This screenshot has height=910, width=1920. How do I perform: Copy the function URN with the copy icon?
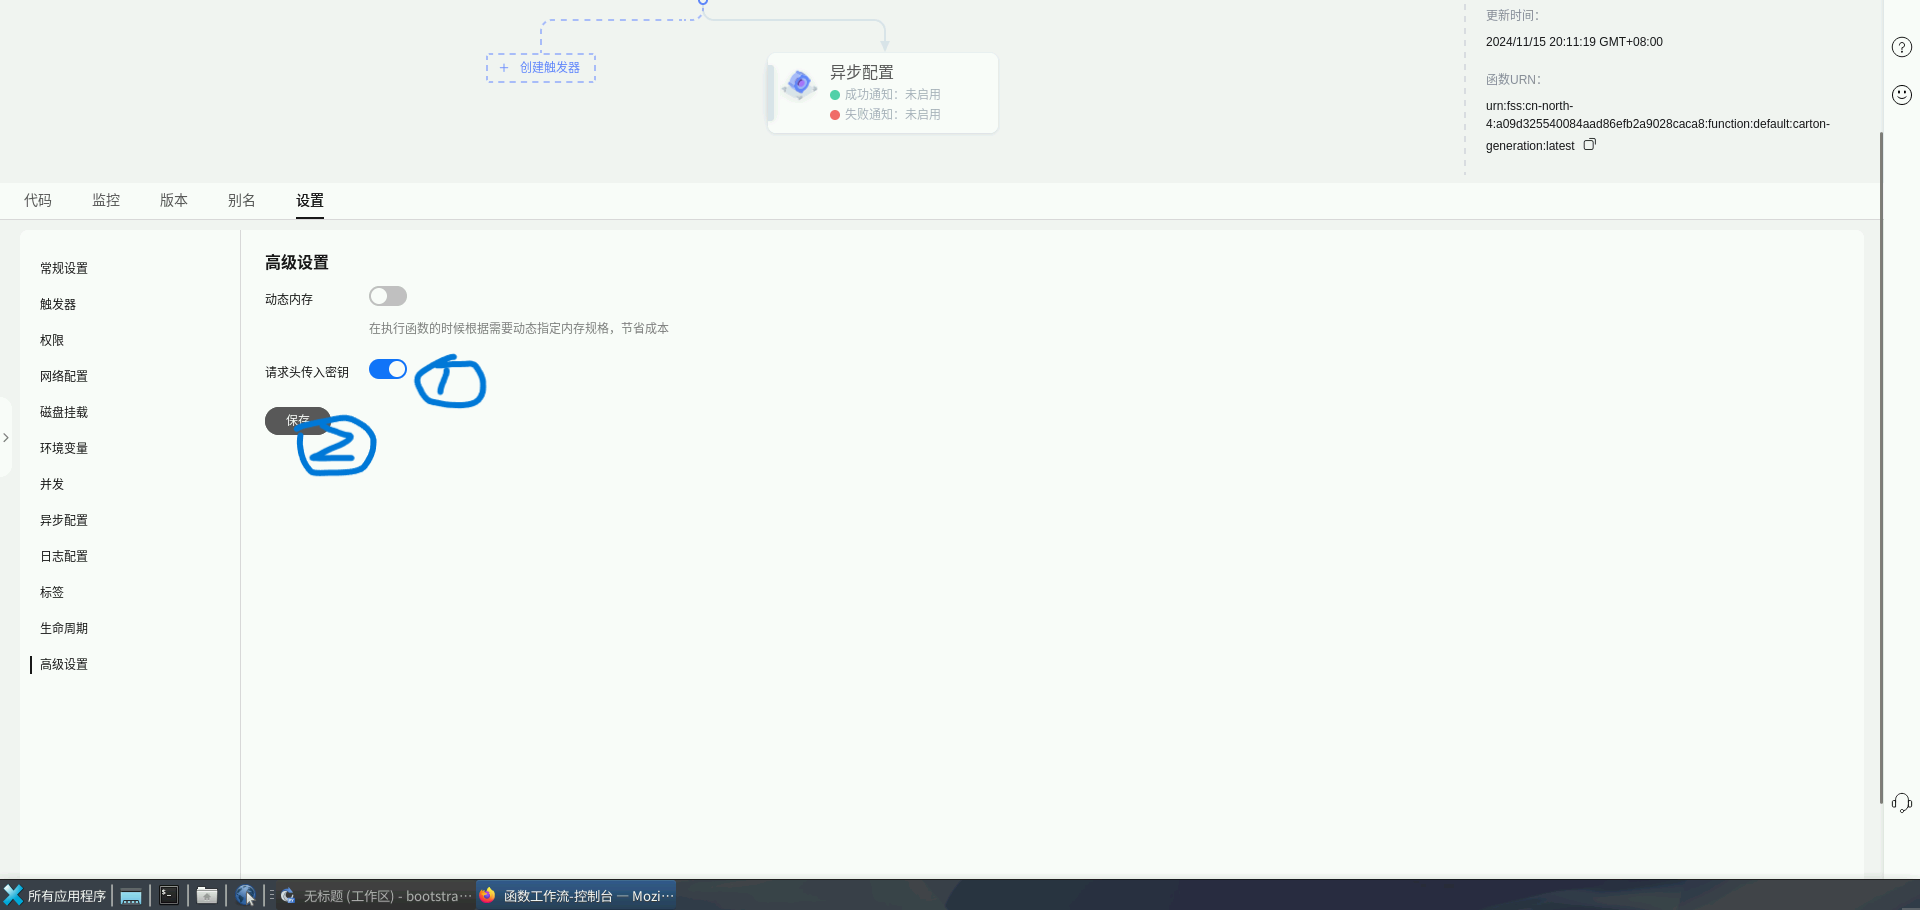coord(1589,145)
